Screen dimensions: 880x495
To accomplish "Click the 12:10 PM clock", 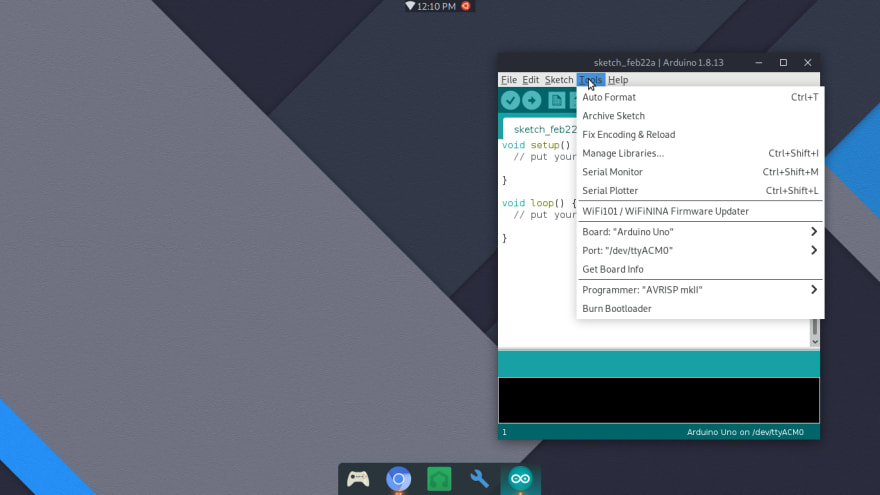I will coord(436,6).
